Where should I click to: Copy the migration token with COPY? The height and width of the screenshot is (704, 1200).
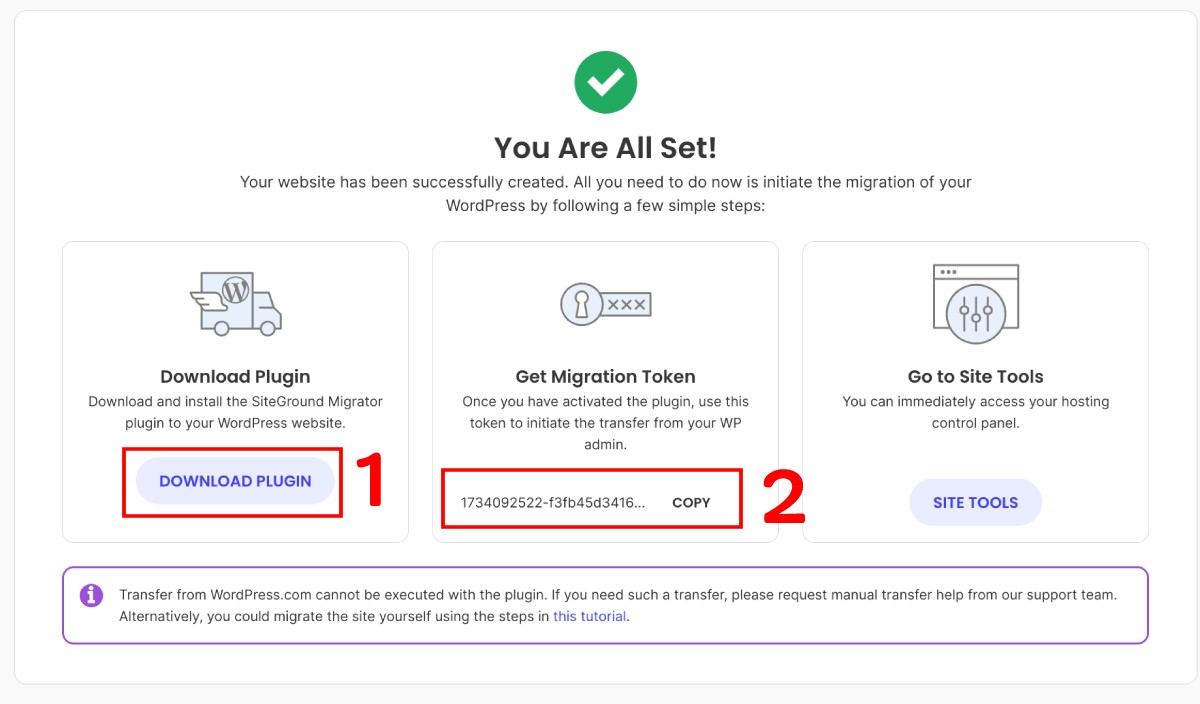pos(691,503)
